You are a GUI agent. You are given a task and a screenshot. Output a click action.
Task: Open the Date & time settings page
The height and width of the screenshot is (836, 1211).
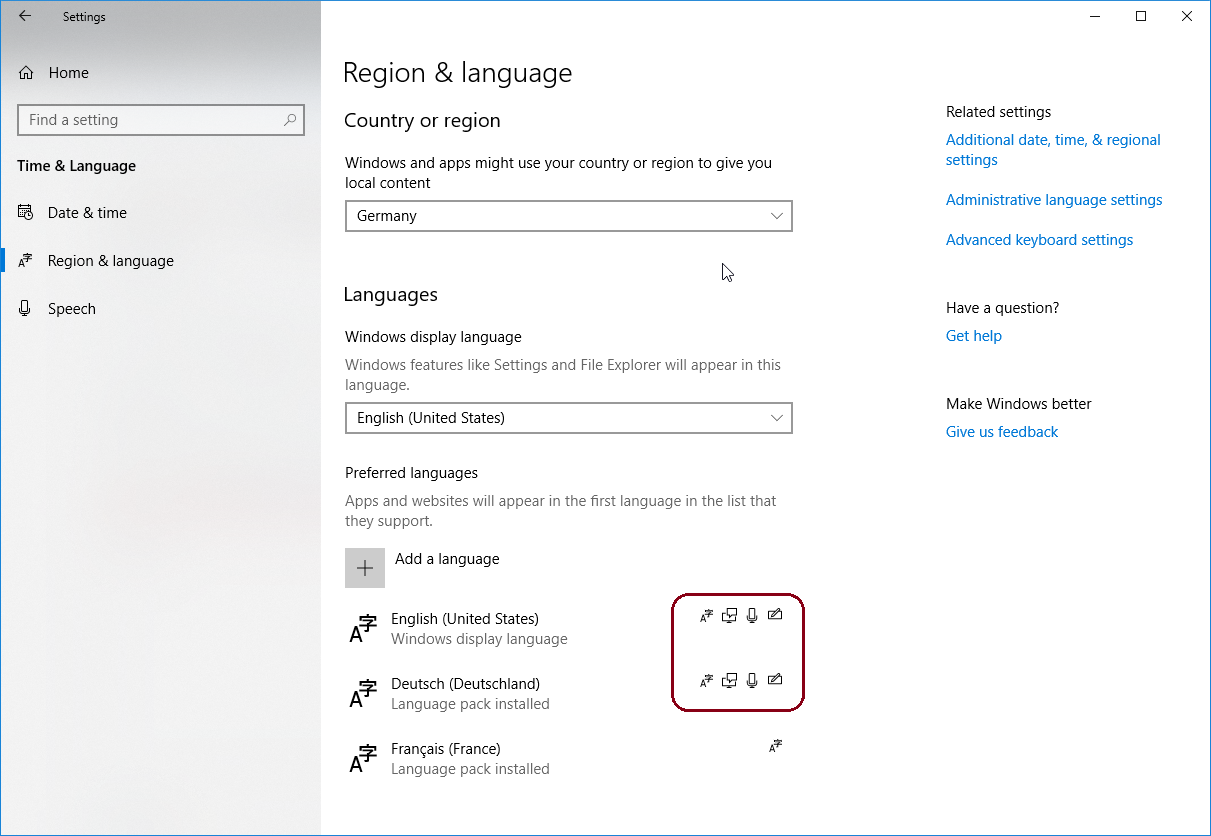(x=87, y=213)
